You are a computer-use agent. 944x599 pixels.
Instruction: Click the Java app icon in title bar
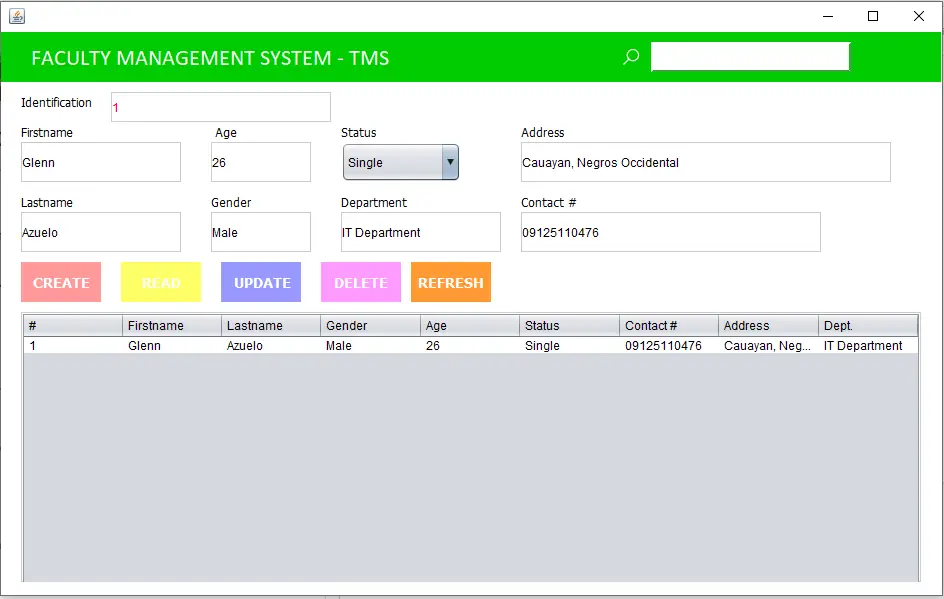point(17,16)
